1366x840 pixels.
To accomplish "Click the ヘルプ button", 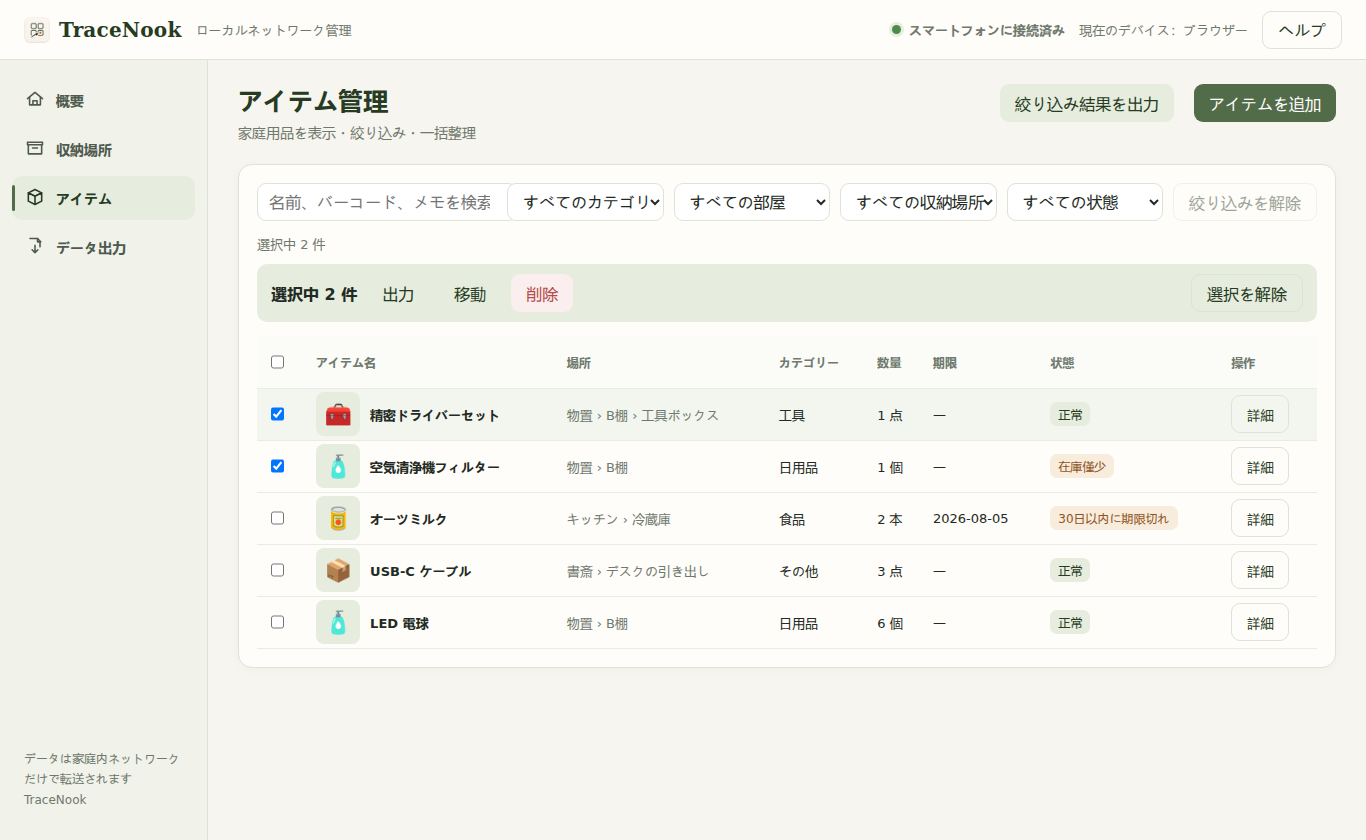I will coord(1302,30).
